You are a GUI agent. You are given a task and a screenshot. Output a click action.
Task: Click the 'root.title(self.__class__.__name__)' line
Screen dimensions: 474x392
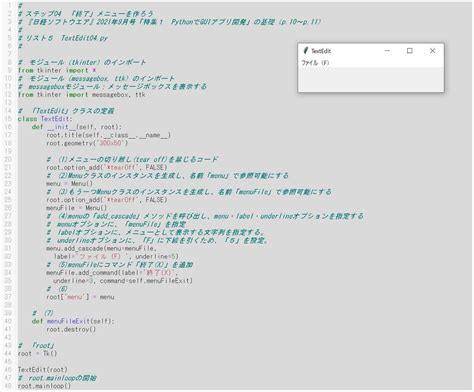(x=109, y=135)
